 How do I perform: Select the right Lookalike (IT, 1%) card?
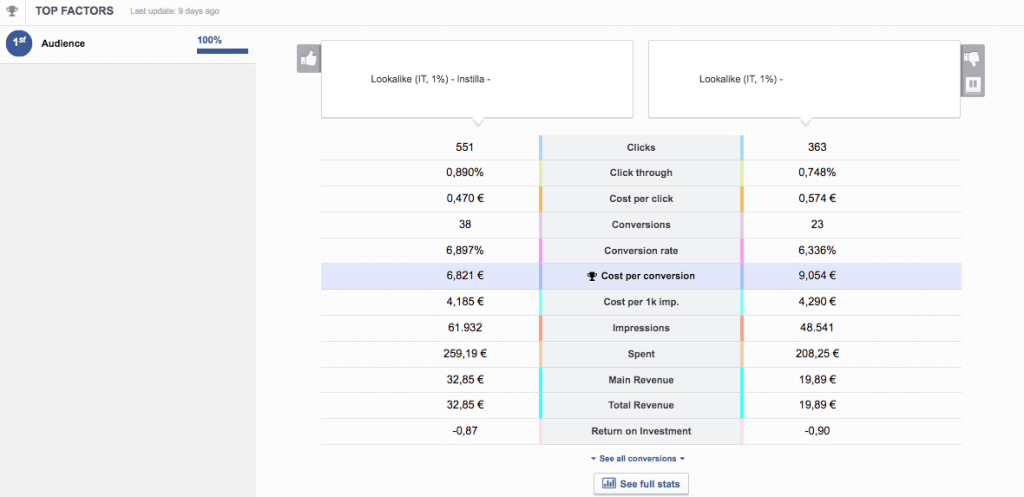[804, 79]
